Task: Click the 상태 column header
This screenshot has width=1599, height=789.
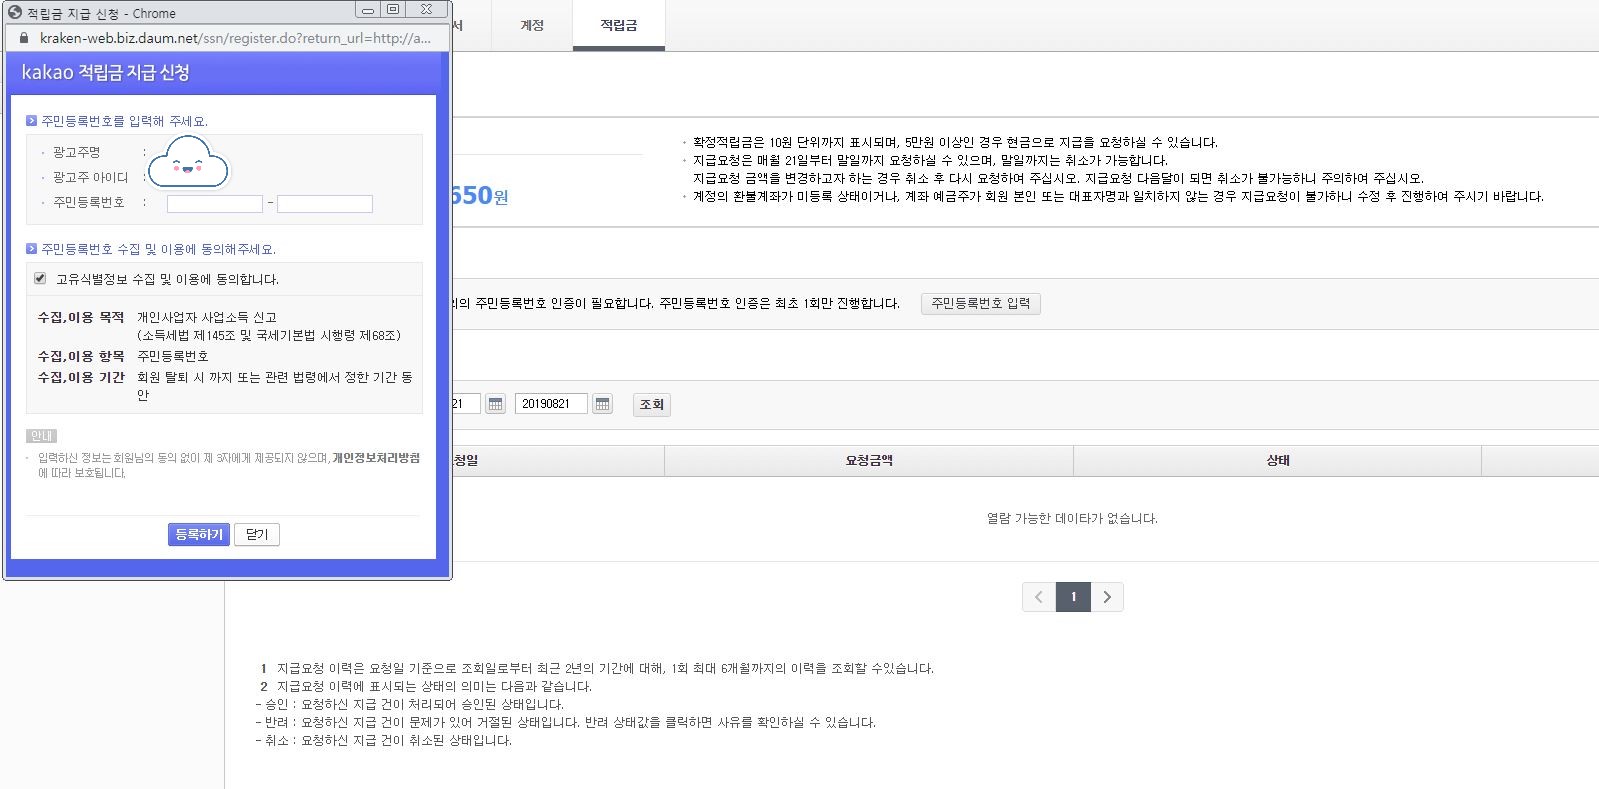Action: pos(1278,460)
